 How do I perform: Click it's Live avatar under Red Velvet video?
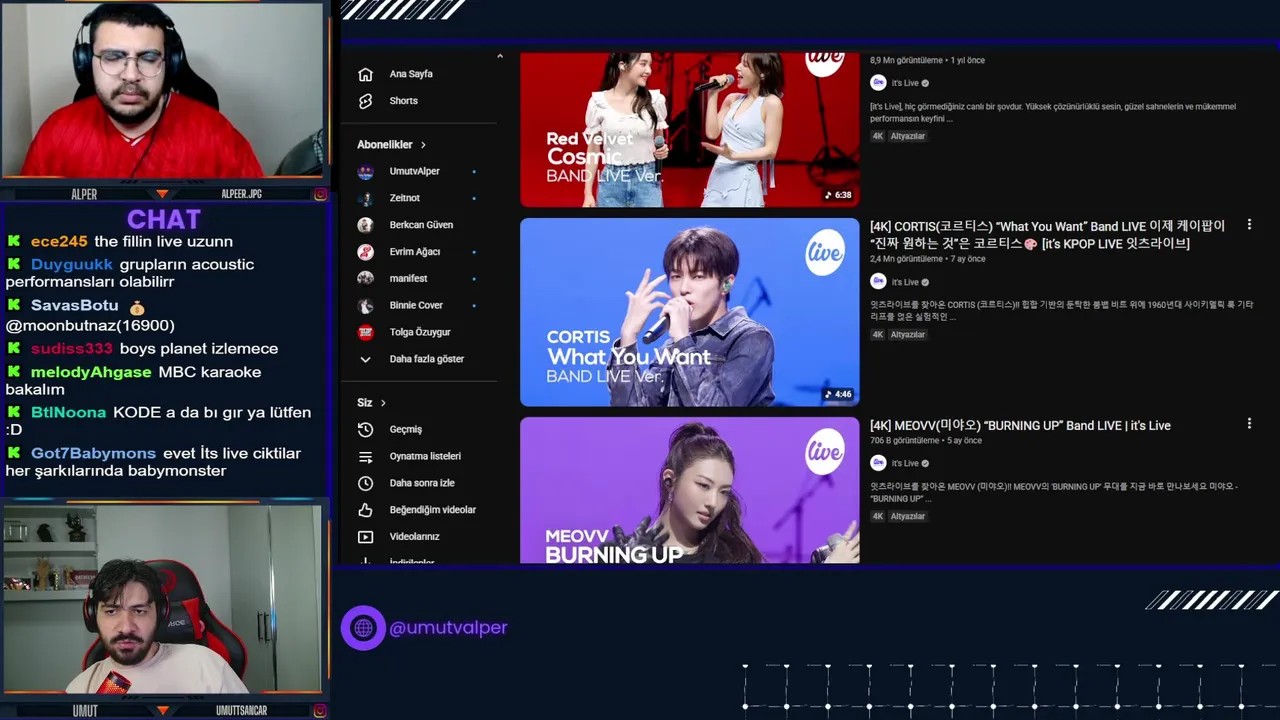coord(878,83)
